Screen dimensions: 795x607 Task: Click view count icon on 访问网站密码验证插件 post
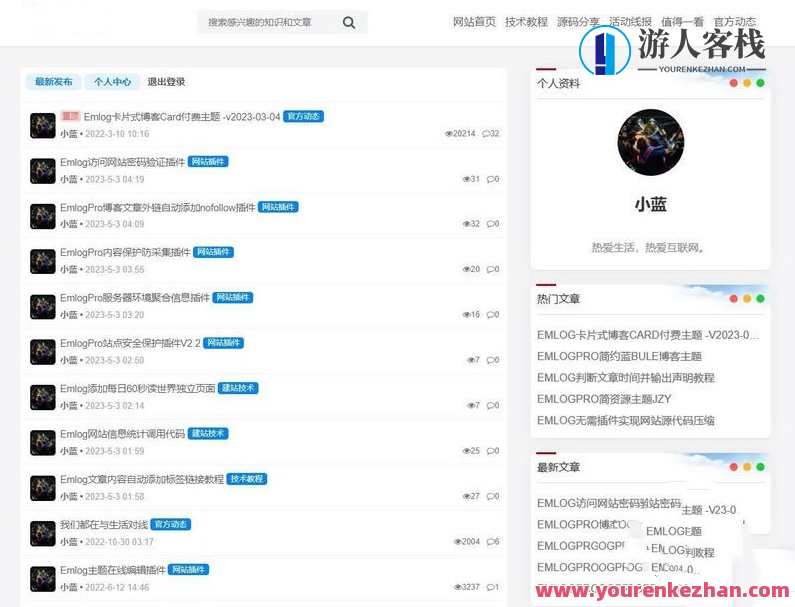(x=466, y=179)
